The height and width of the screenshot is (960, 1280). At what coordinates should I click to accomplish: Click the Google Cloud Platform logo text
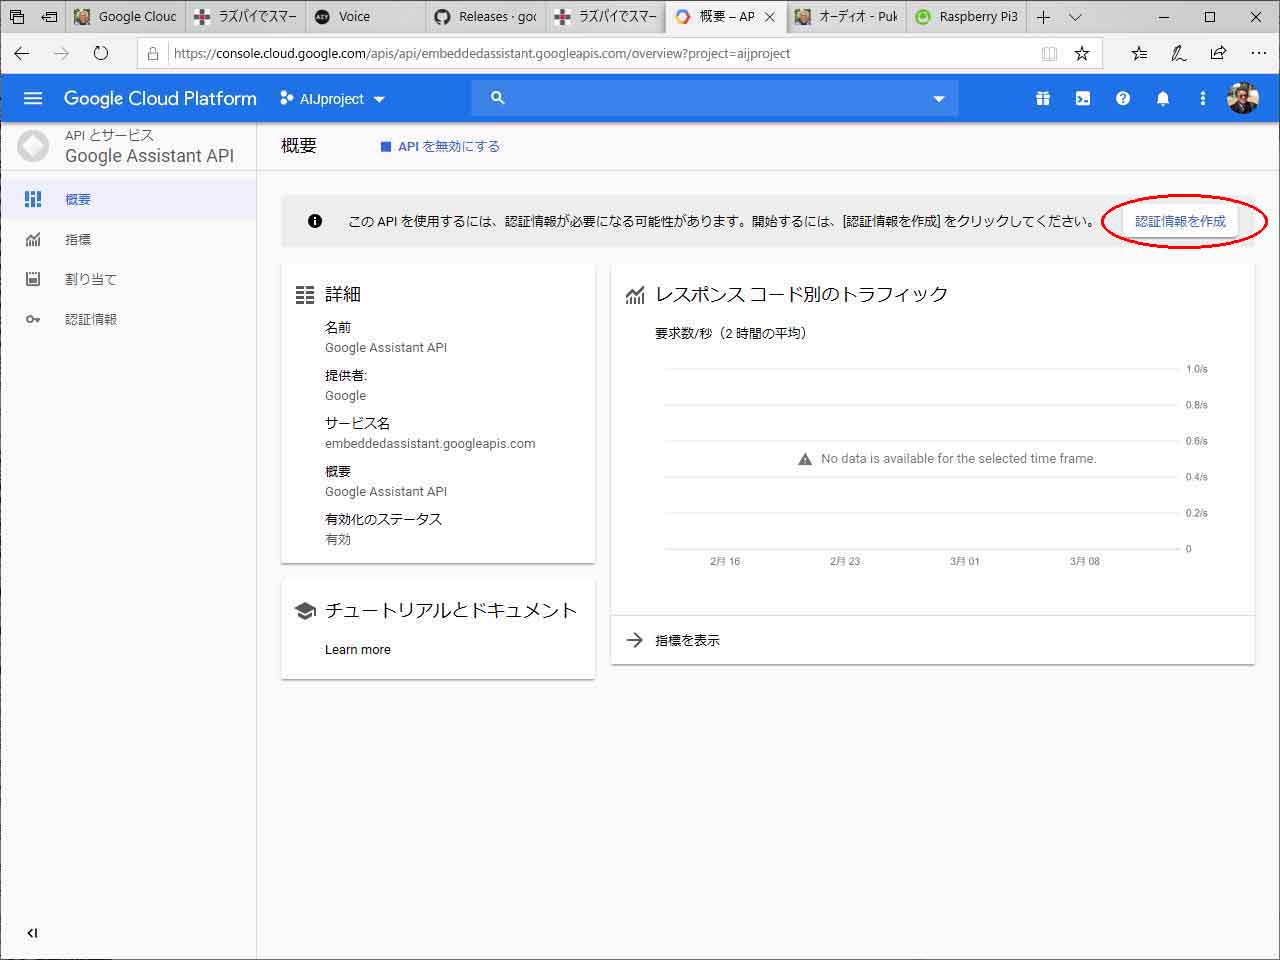click(x=160, y=98)
